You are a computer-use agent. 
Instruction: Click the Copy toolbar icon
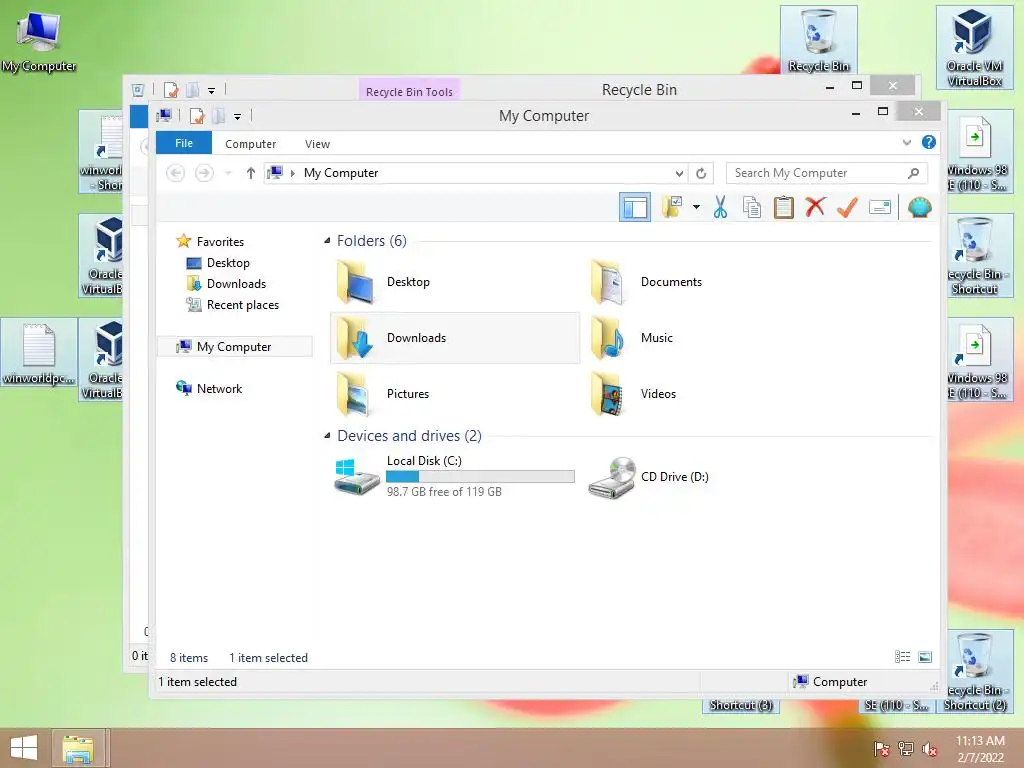pos(752,207)
